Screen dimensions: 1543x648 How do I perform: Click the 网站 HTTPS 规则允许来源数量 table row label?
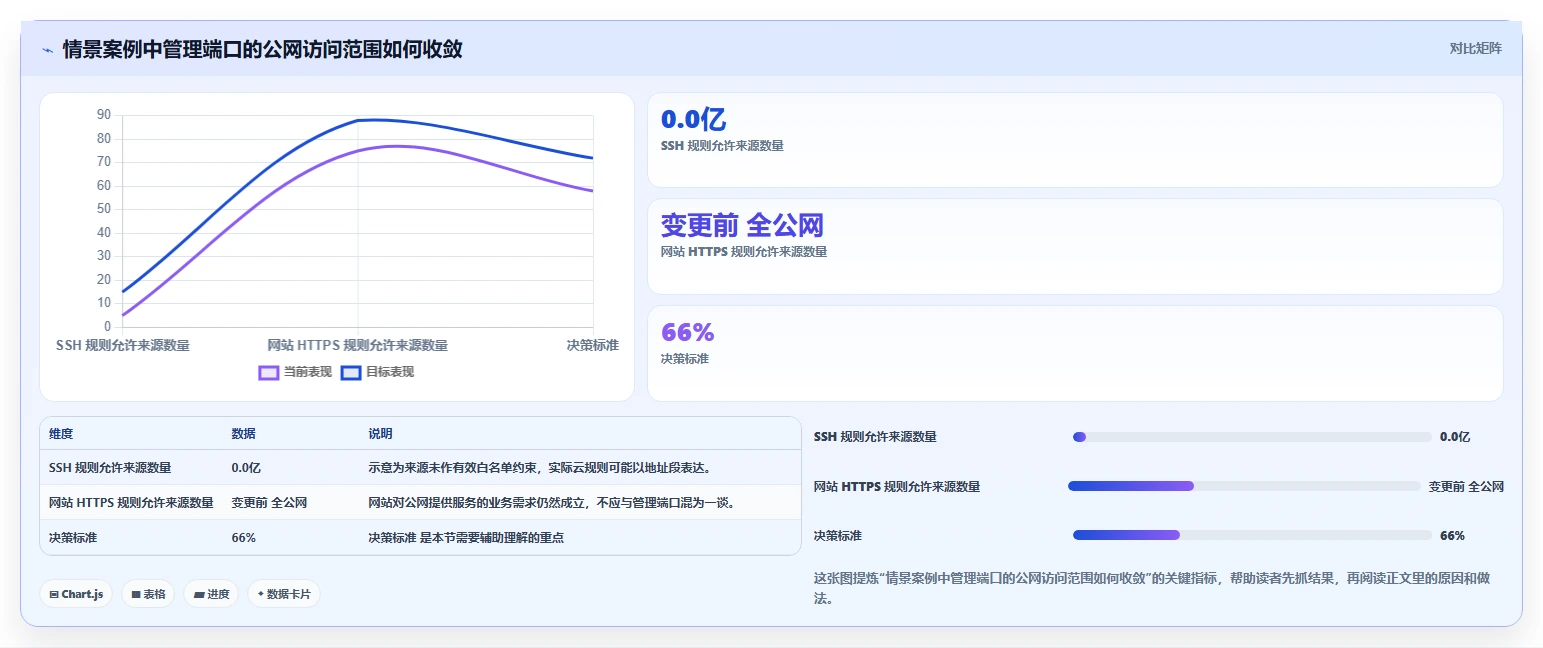[x=131, y=503]
